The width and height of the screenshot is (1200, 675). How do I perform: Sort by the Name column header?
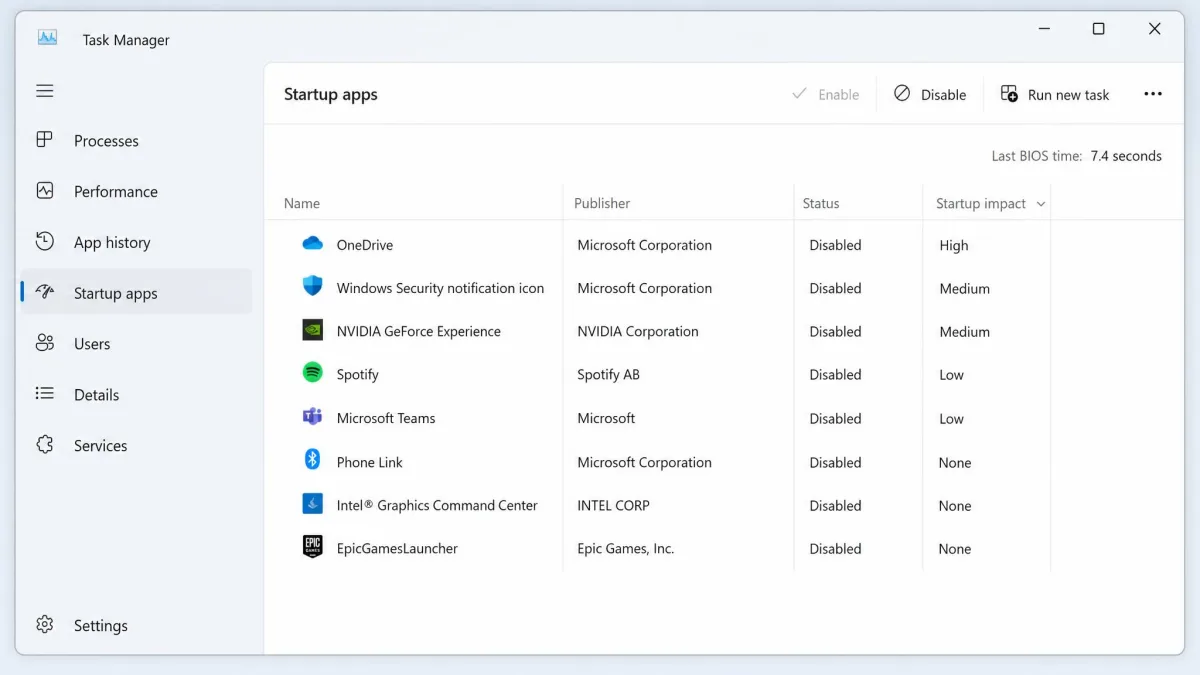[302, 203]
